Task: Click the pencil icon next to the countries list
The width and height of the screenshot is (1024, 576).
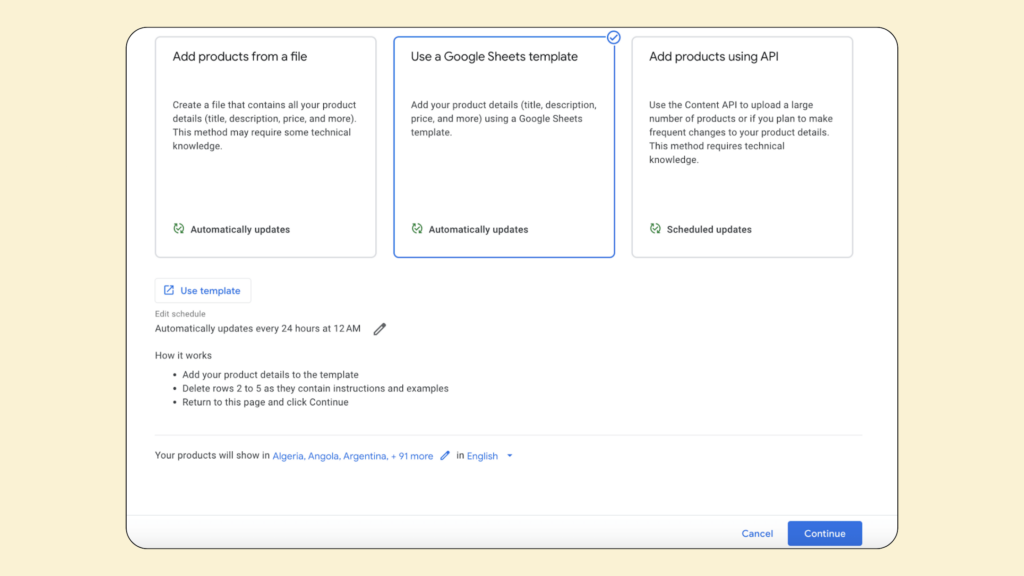Action: click(445, 455)
